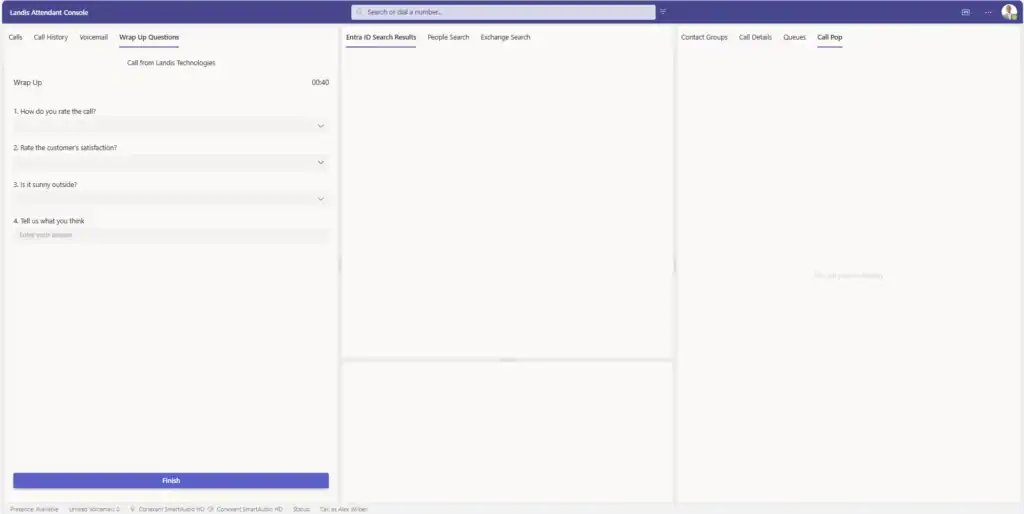
Task: Select the People Search tab
Action: pos(448,37)
